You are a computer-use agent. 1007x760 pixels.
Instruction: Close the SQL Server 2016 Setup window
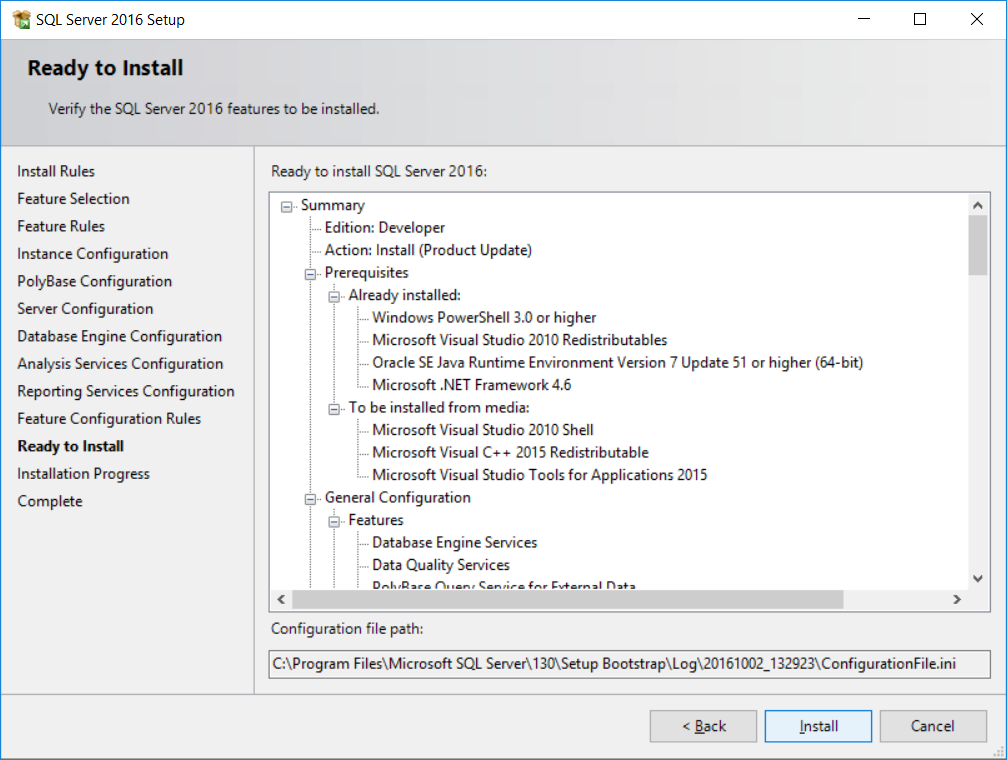(x=977, y=19)
